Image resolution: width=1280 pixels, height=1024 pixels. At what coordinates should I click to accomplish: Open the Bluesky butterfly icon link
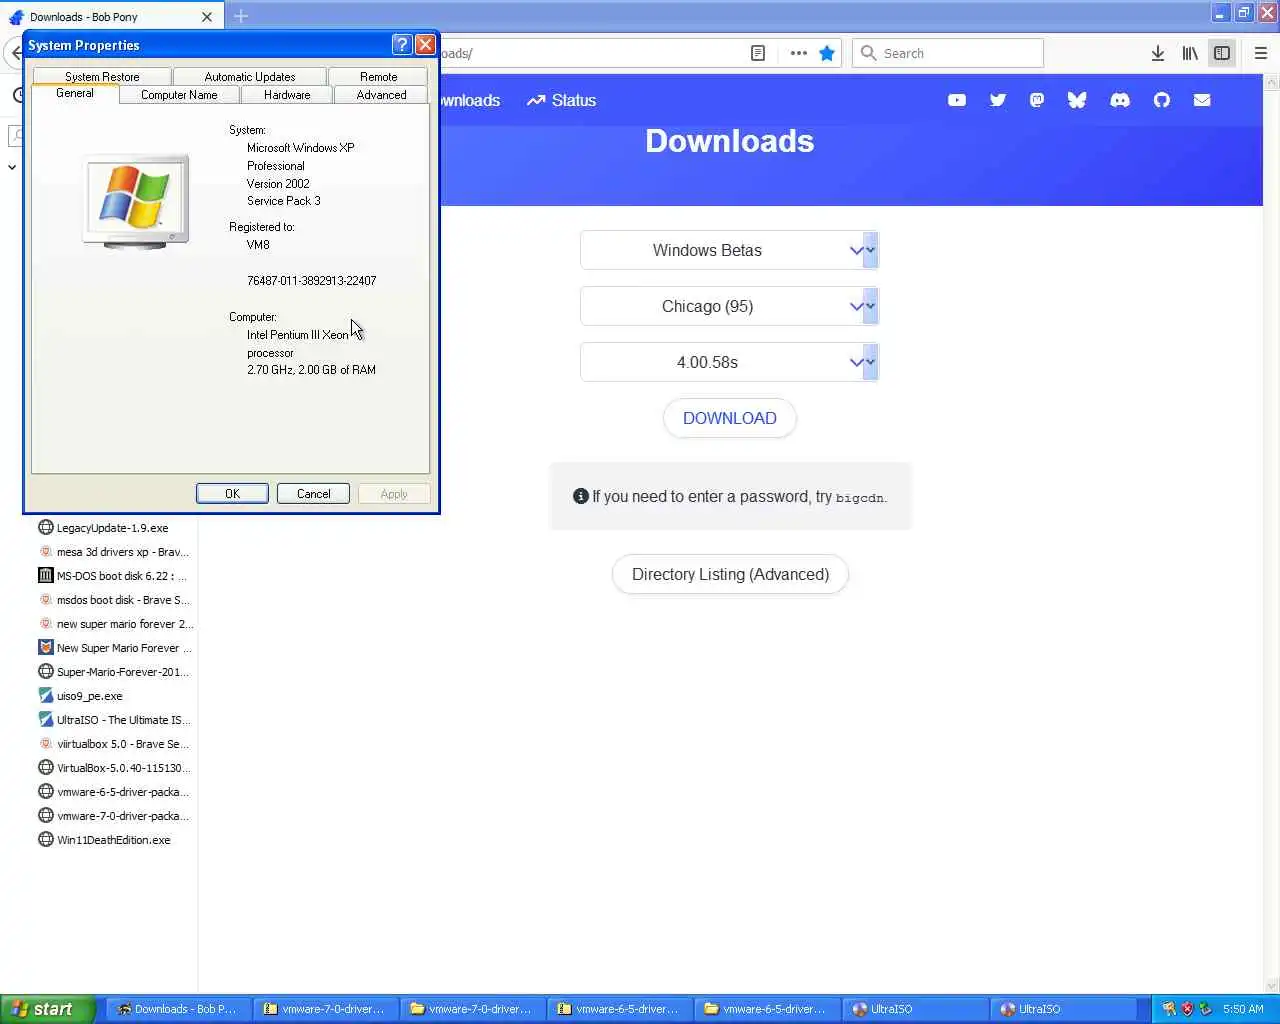1077,100
